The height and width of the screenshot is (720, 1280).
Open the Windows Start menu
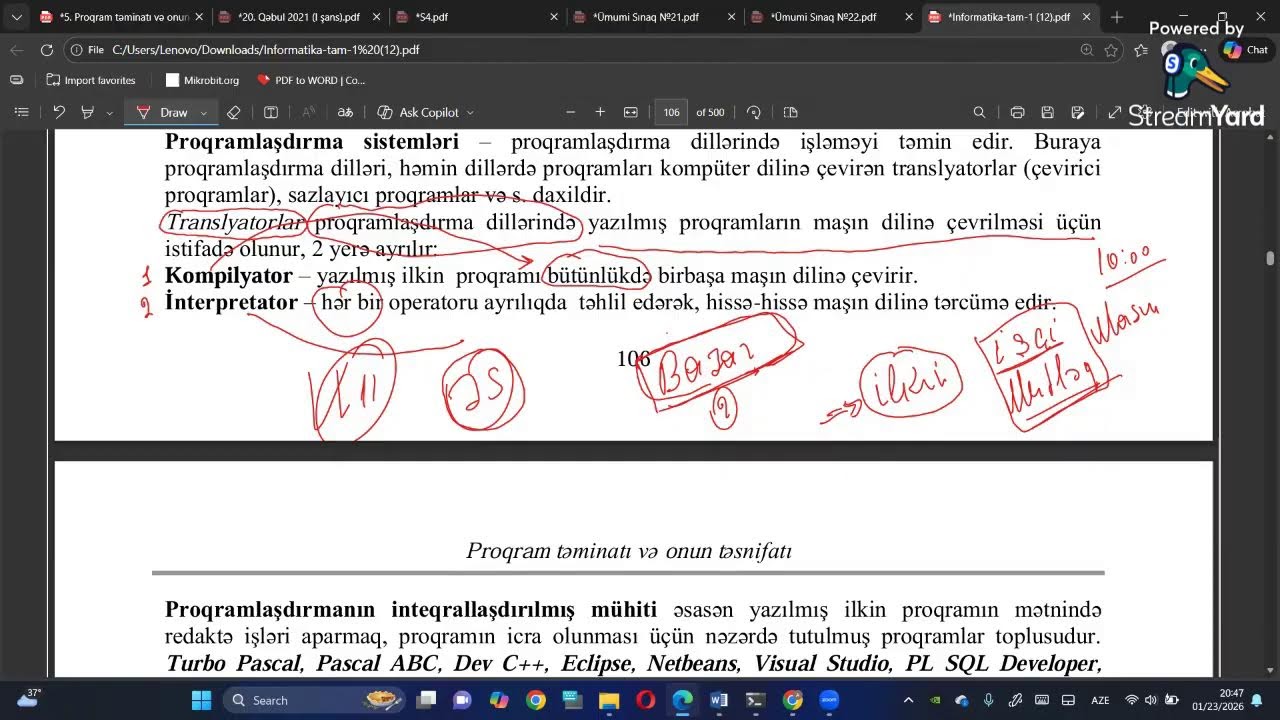201,700
